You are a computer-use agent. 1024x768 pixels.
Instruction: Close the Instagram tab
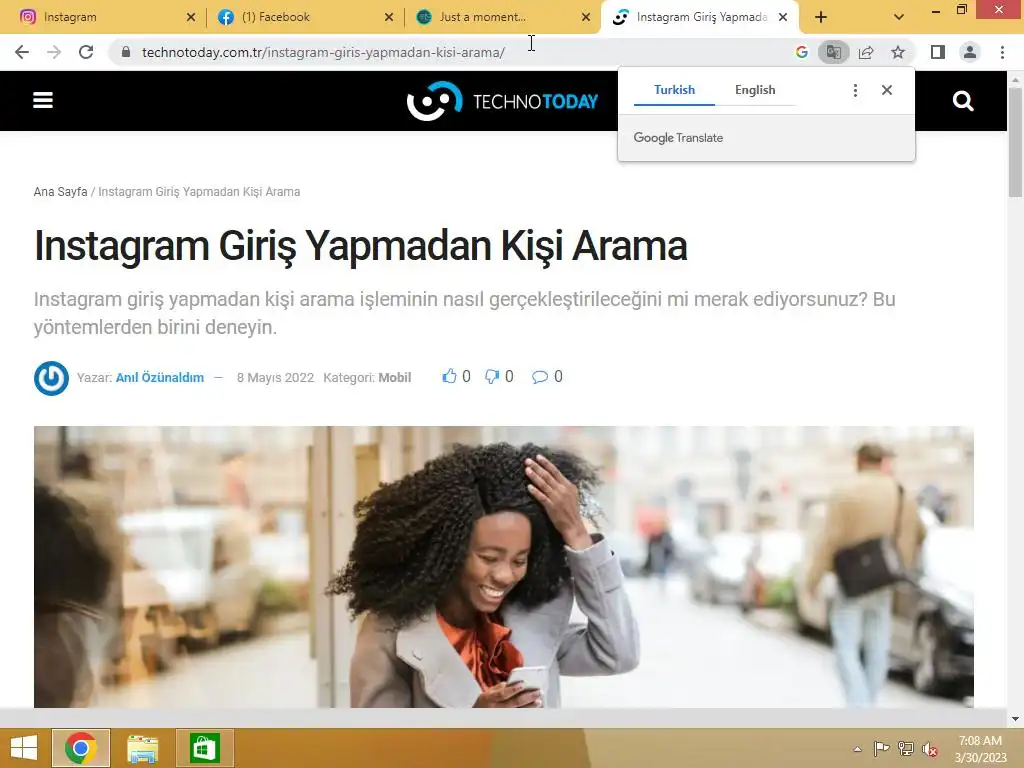[x=191, y=17]
